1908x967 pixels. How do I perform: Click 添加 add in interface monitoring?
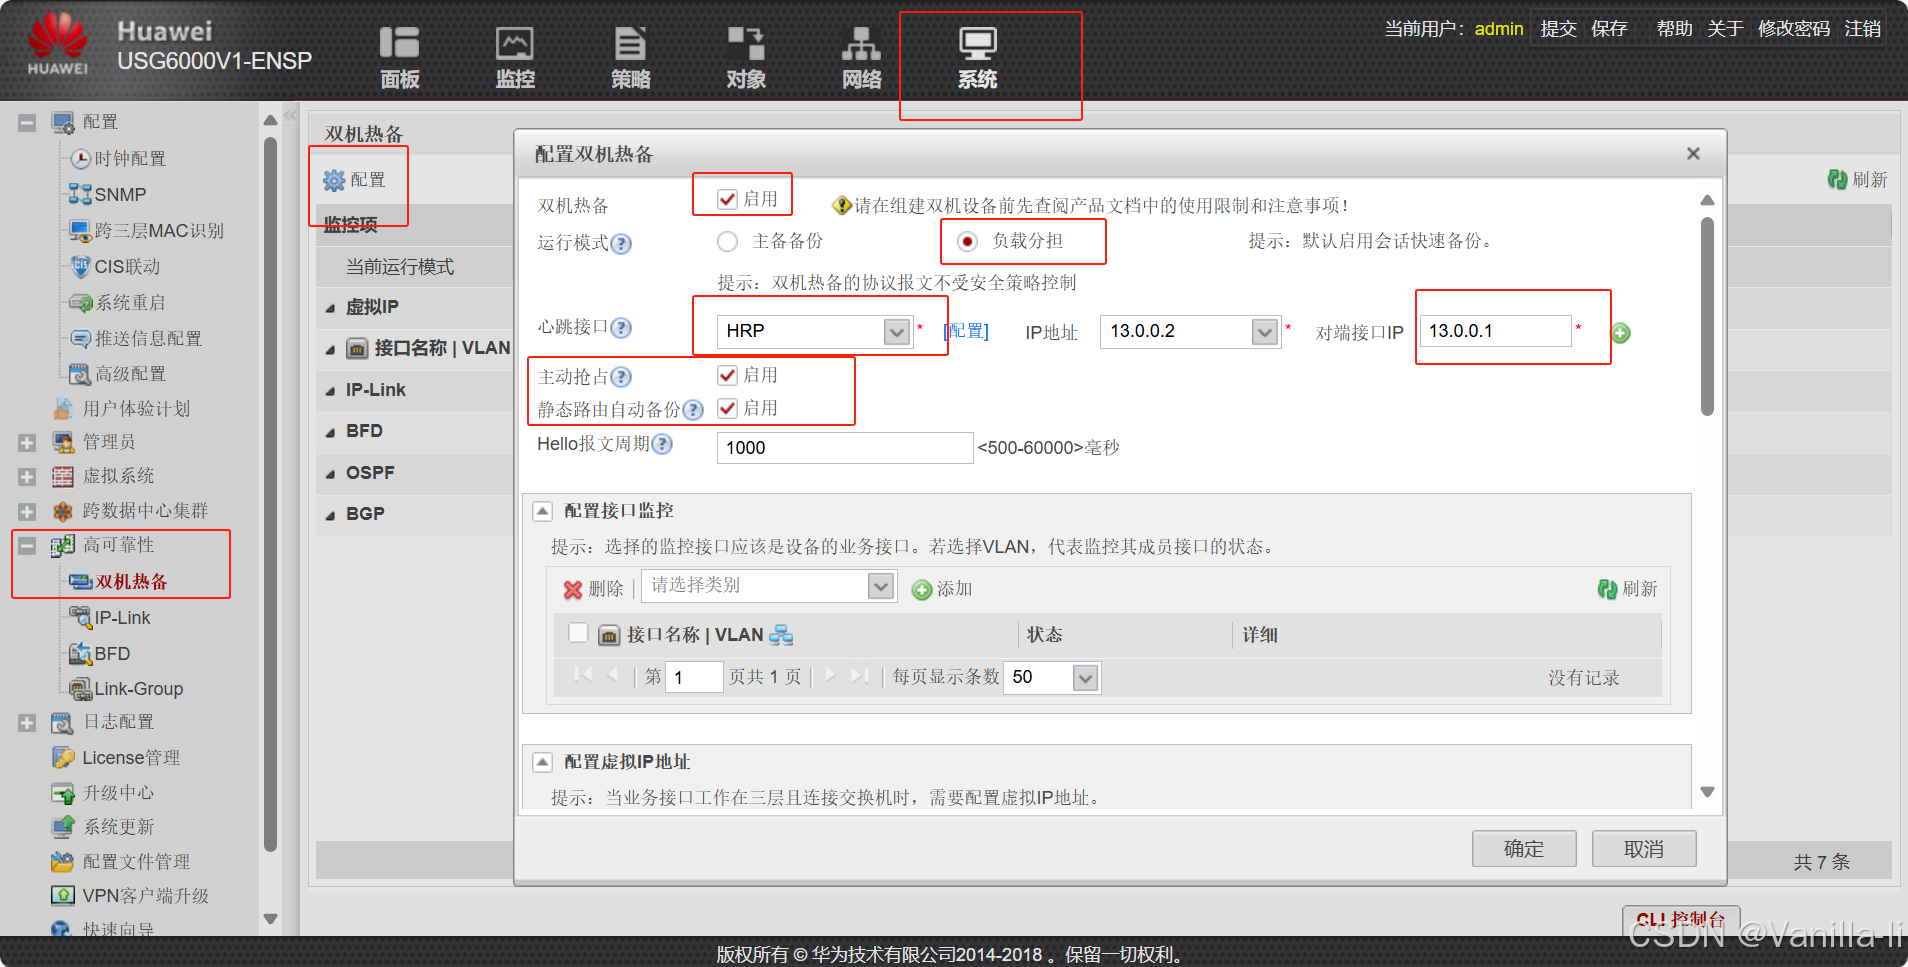click(x=942, y=589)
